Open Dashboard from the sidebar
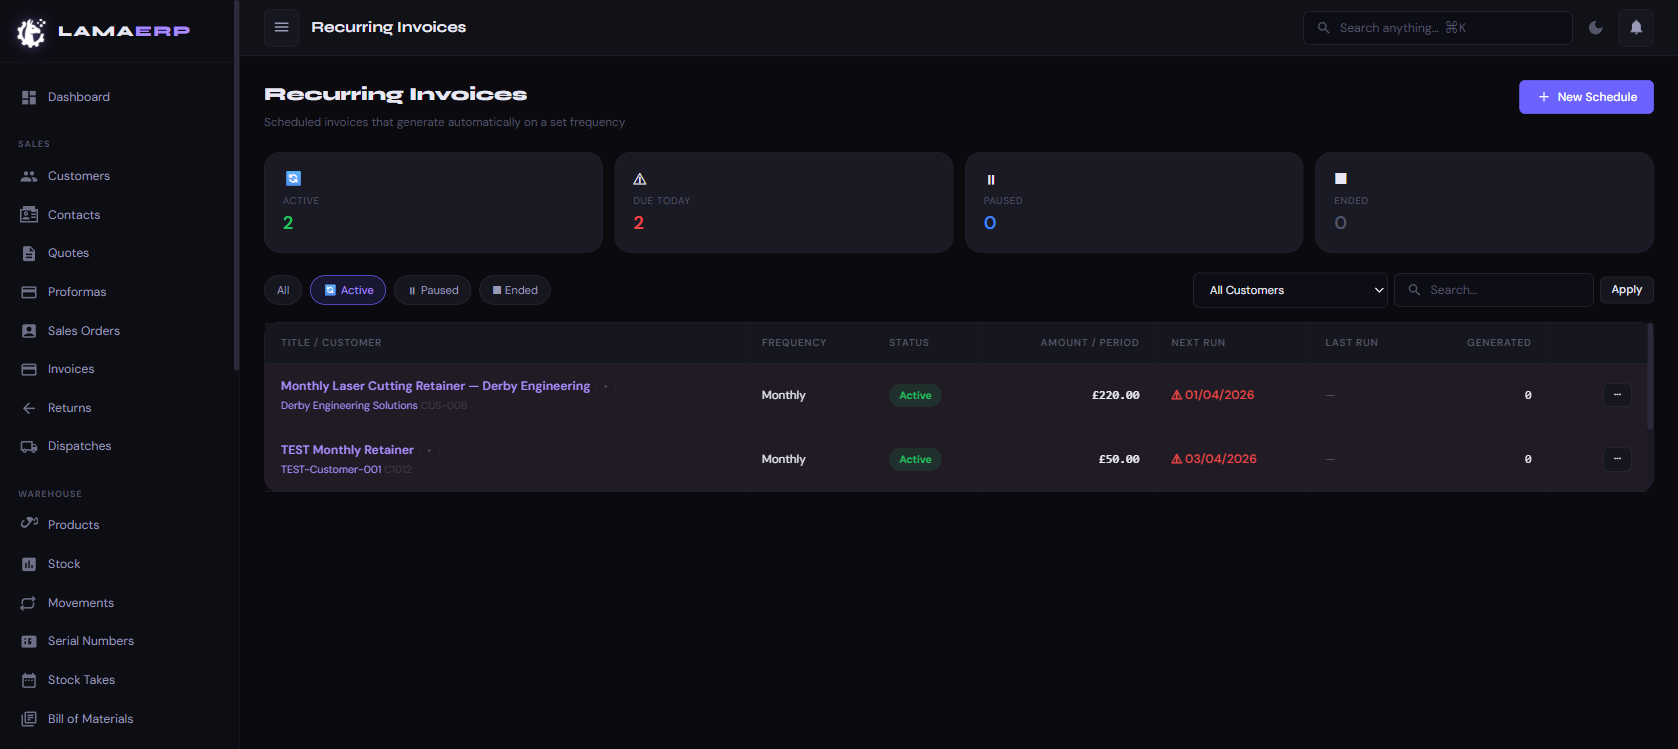 pos(78,97)
